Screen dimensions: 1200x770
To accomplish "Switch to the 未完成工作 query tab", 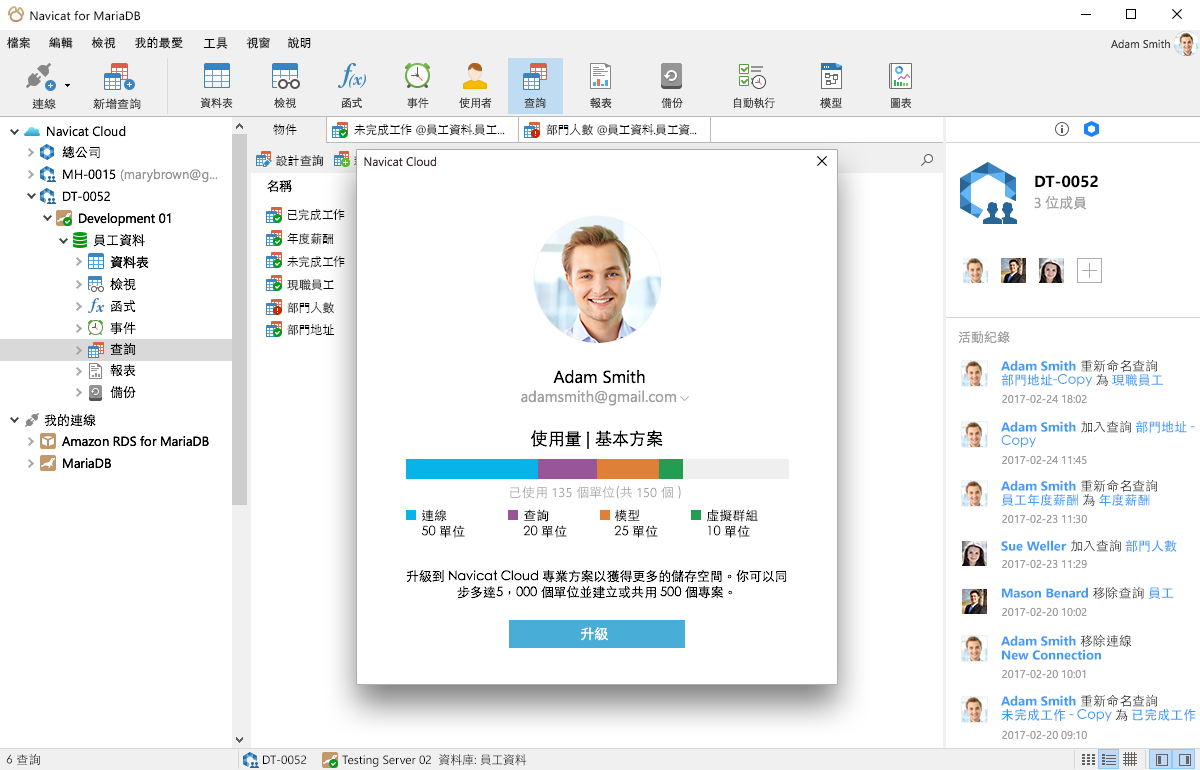I will click(x=422, y=130).
